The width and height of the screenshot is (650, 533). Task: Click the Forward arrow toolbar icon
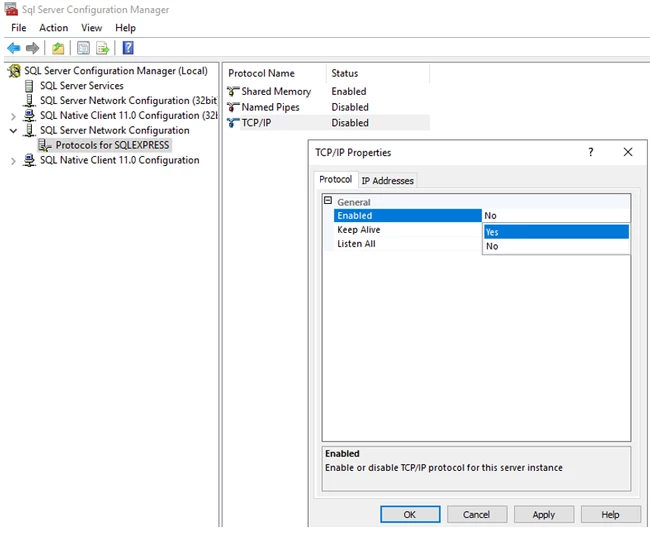coord(32,48)
